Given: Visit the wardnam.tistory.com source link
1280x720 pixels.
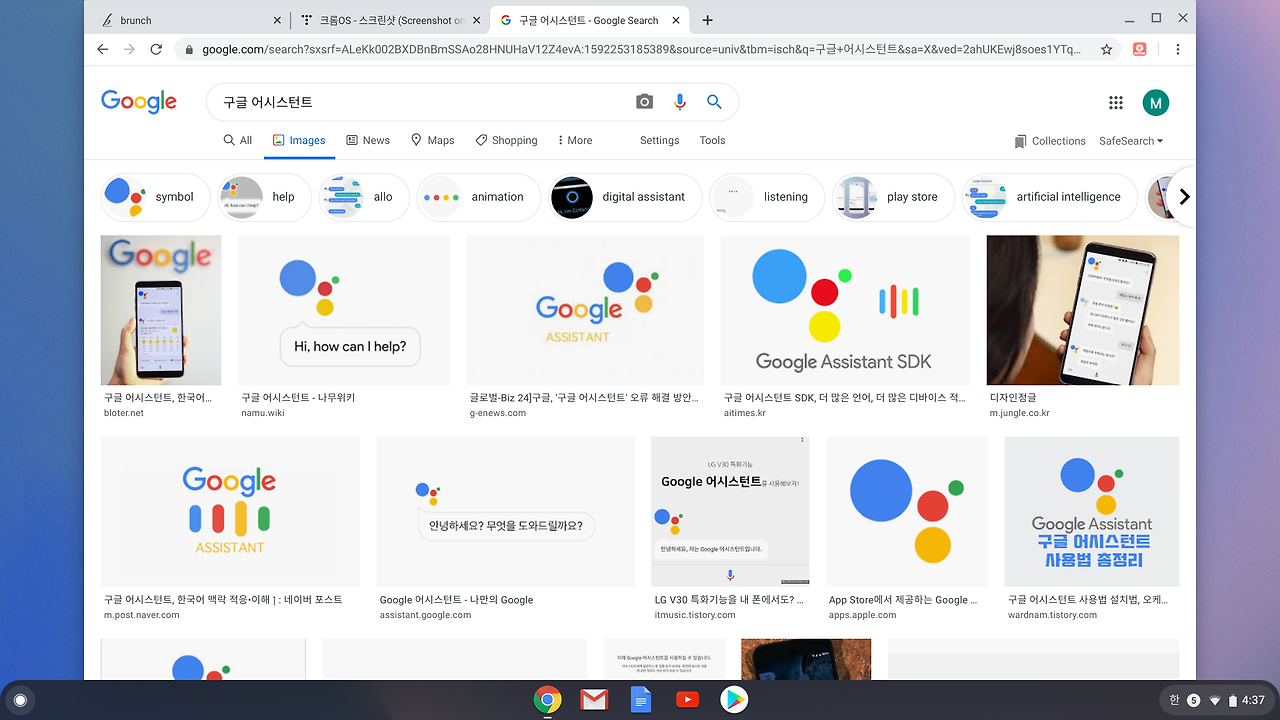Looking at the screenshot, I should point(1052,615).
